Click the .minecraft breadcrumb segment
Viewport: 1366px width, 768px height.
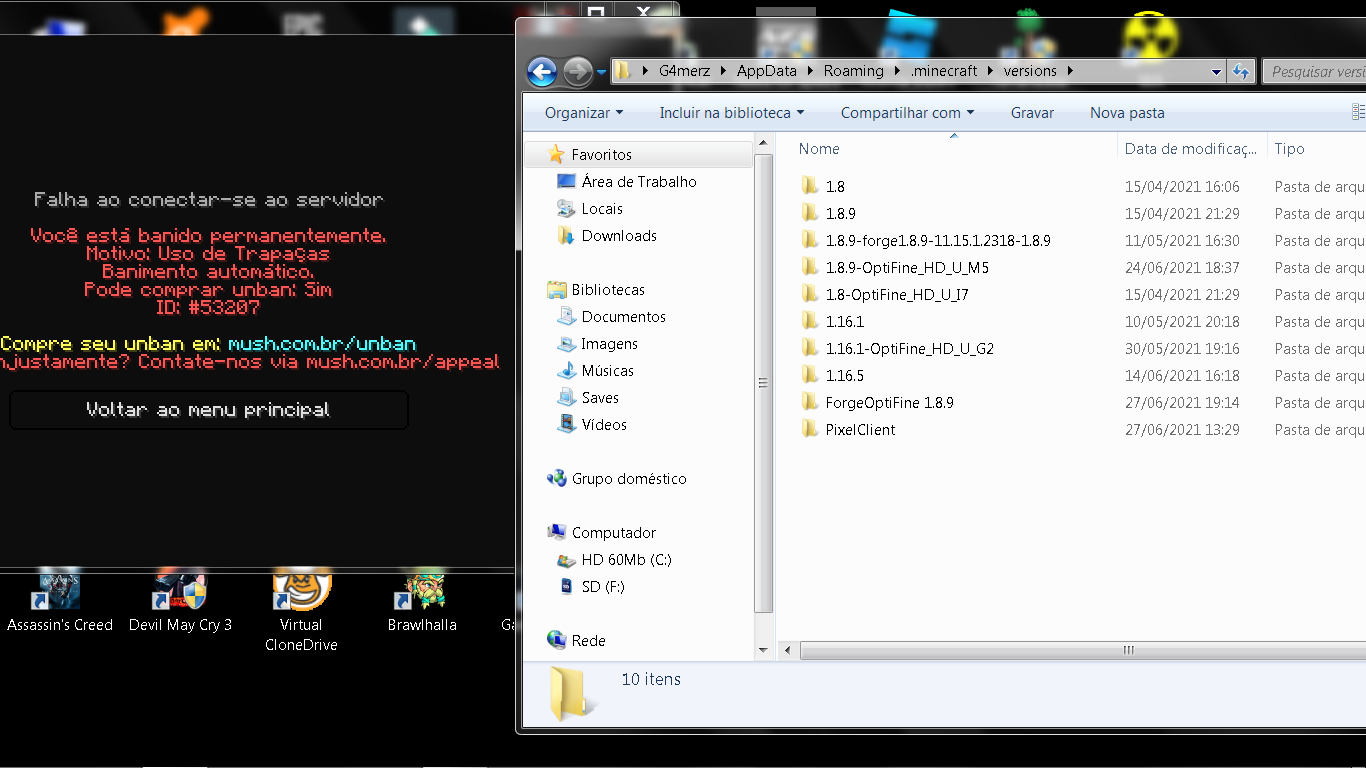pyautogui.click(x=943, y=71)
